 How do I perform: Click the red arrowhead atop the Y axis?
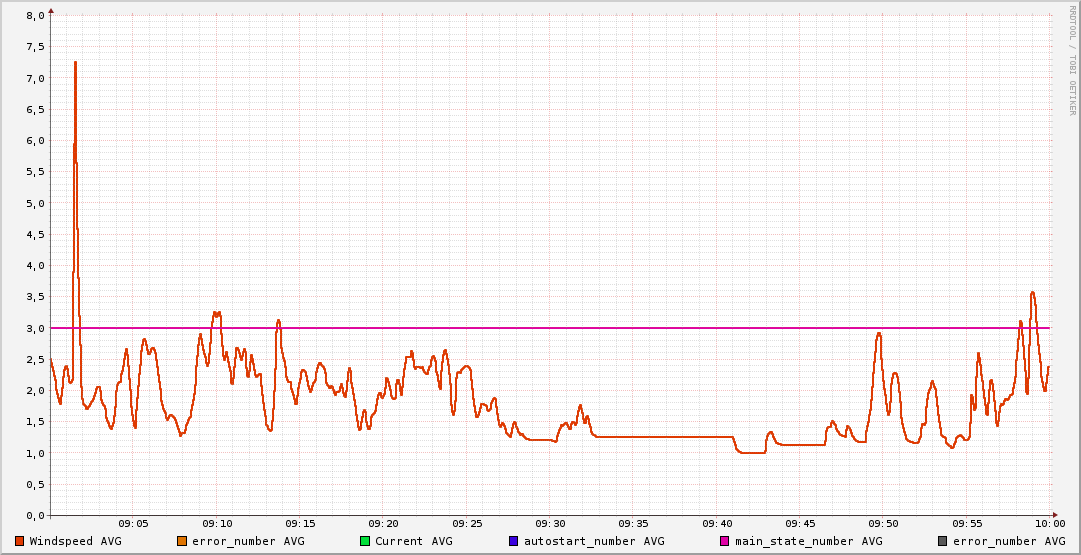click(x=51, y=11)
